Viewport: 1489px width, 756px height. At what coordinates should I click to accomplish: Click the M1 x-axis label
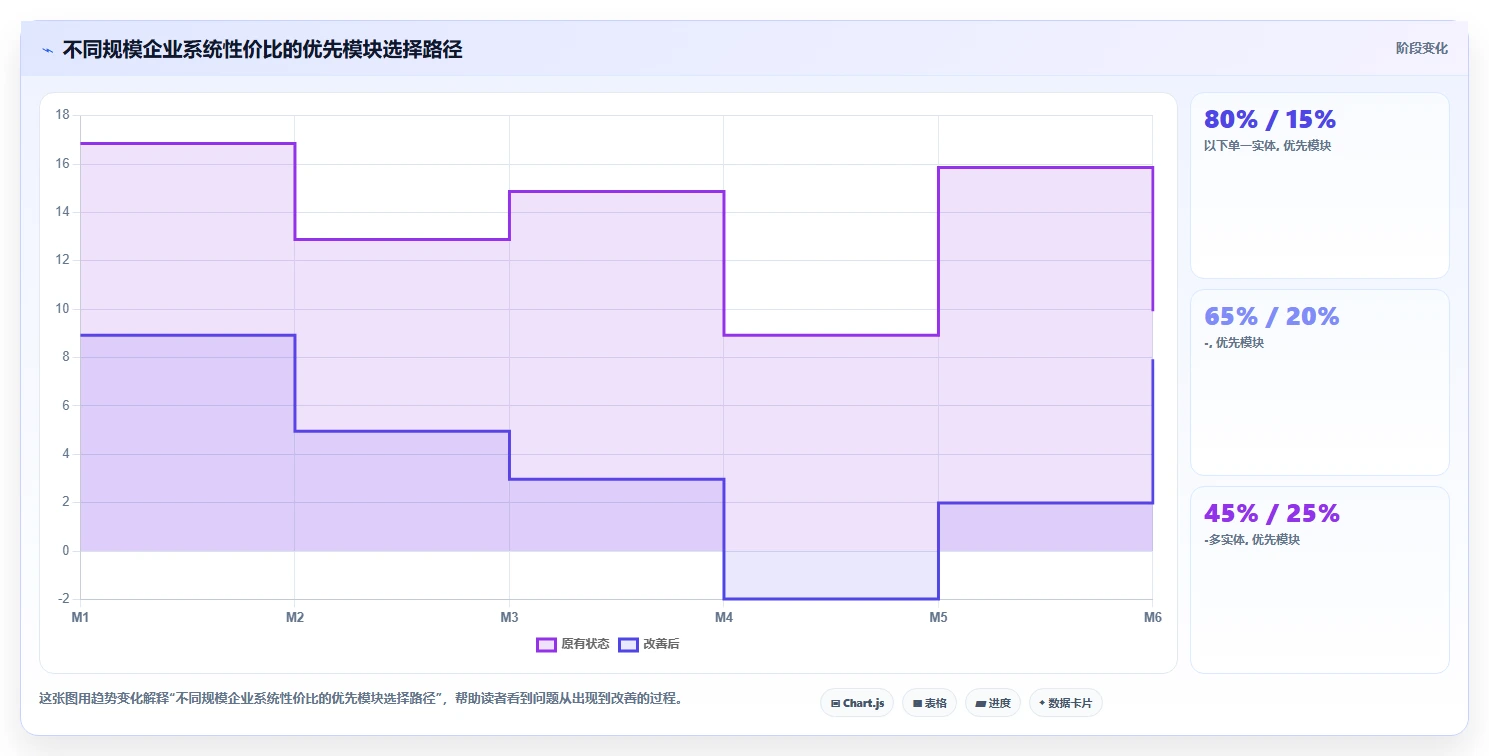click(x=80, y=618)
